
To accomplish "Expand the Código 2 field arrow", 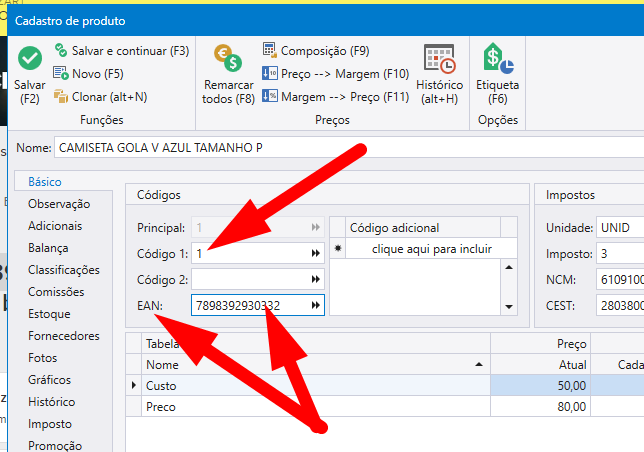I will coord(316,279).
